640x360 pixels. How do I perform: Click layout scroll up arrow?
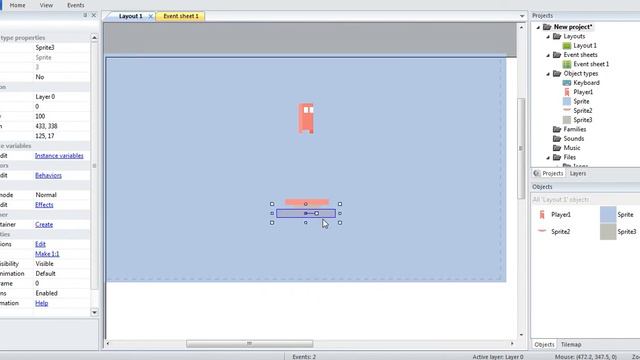[x=521, y=27]
